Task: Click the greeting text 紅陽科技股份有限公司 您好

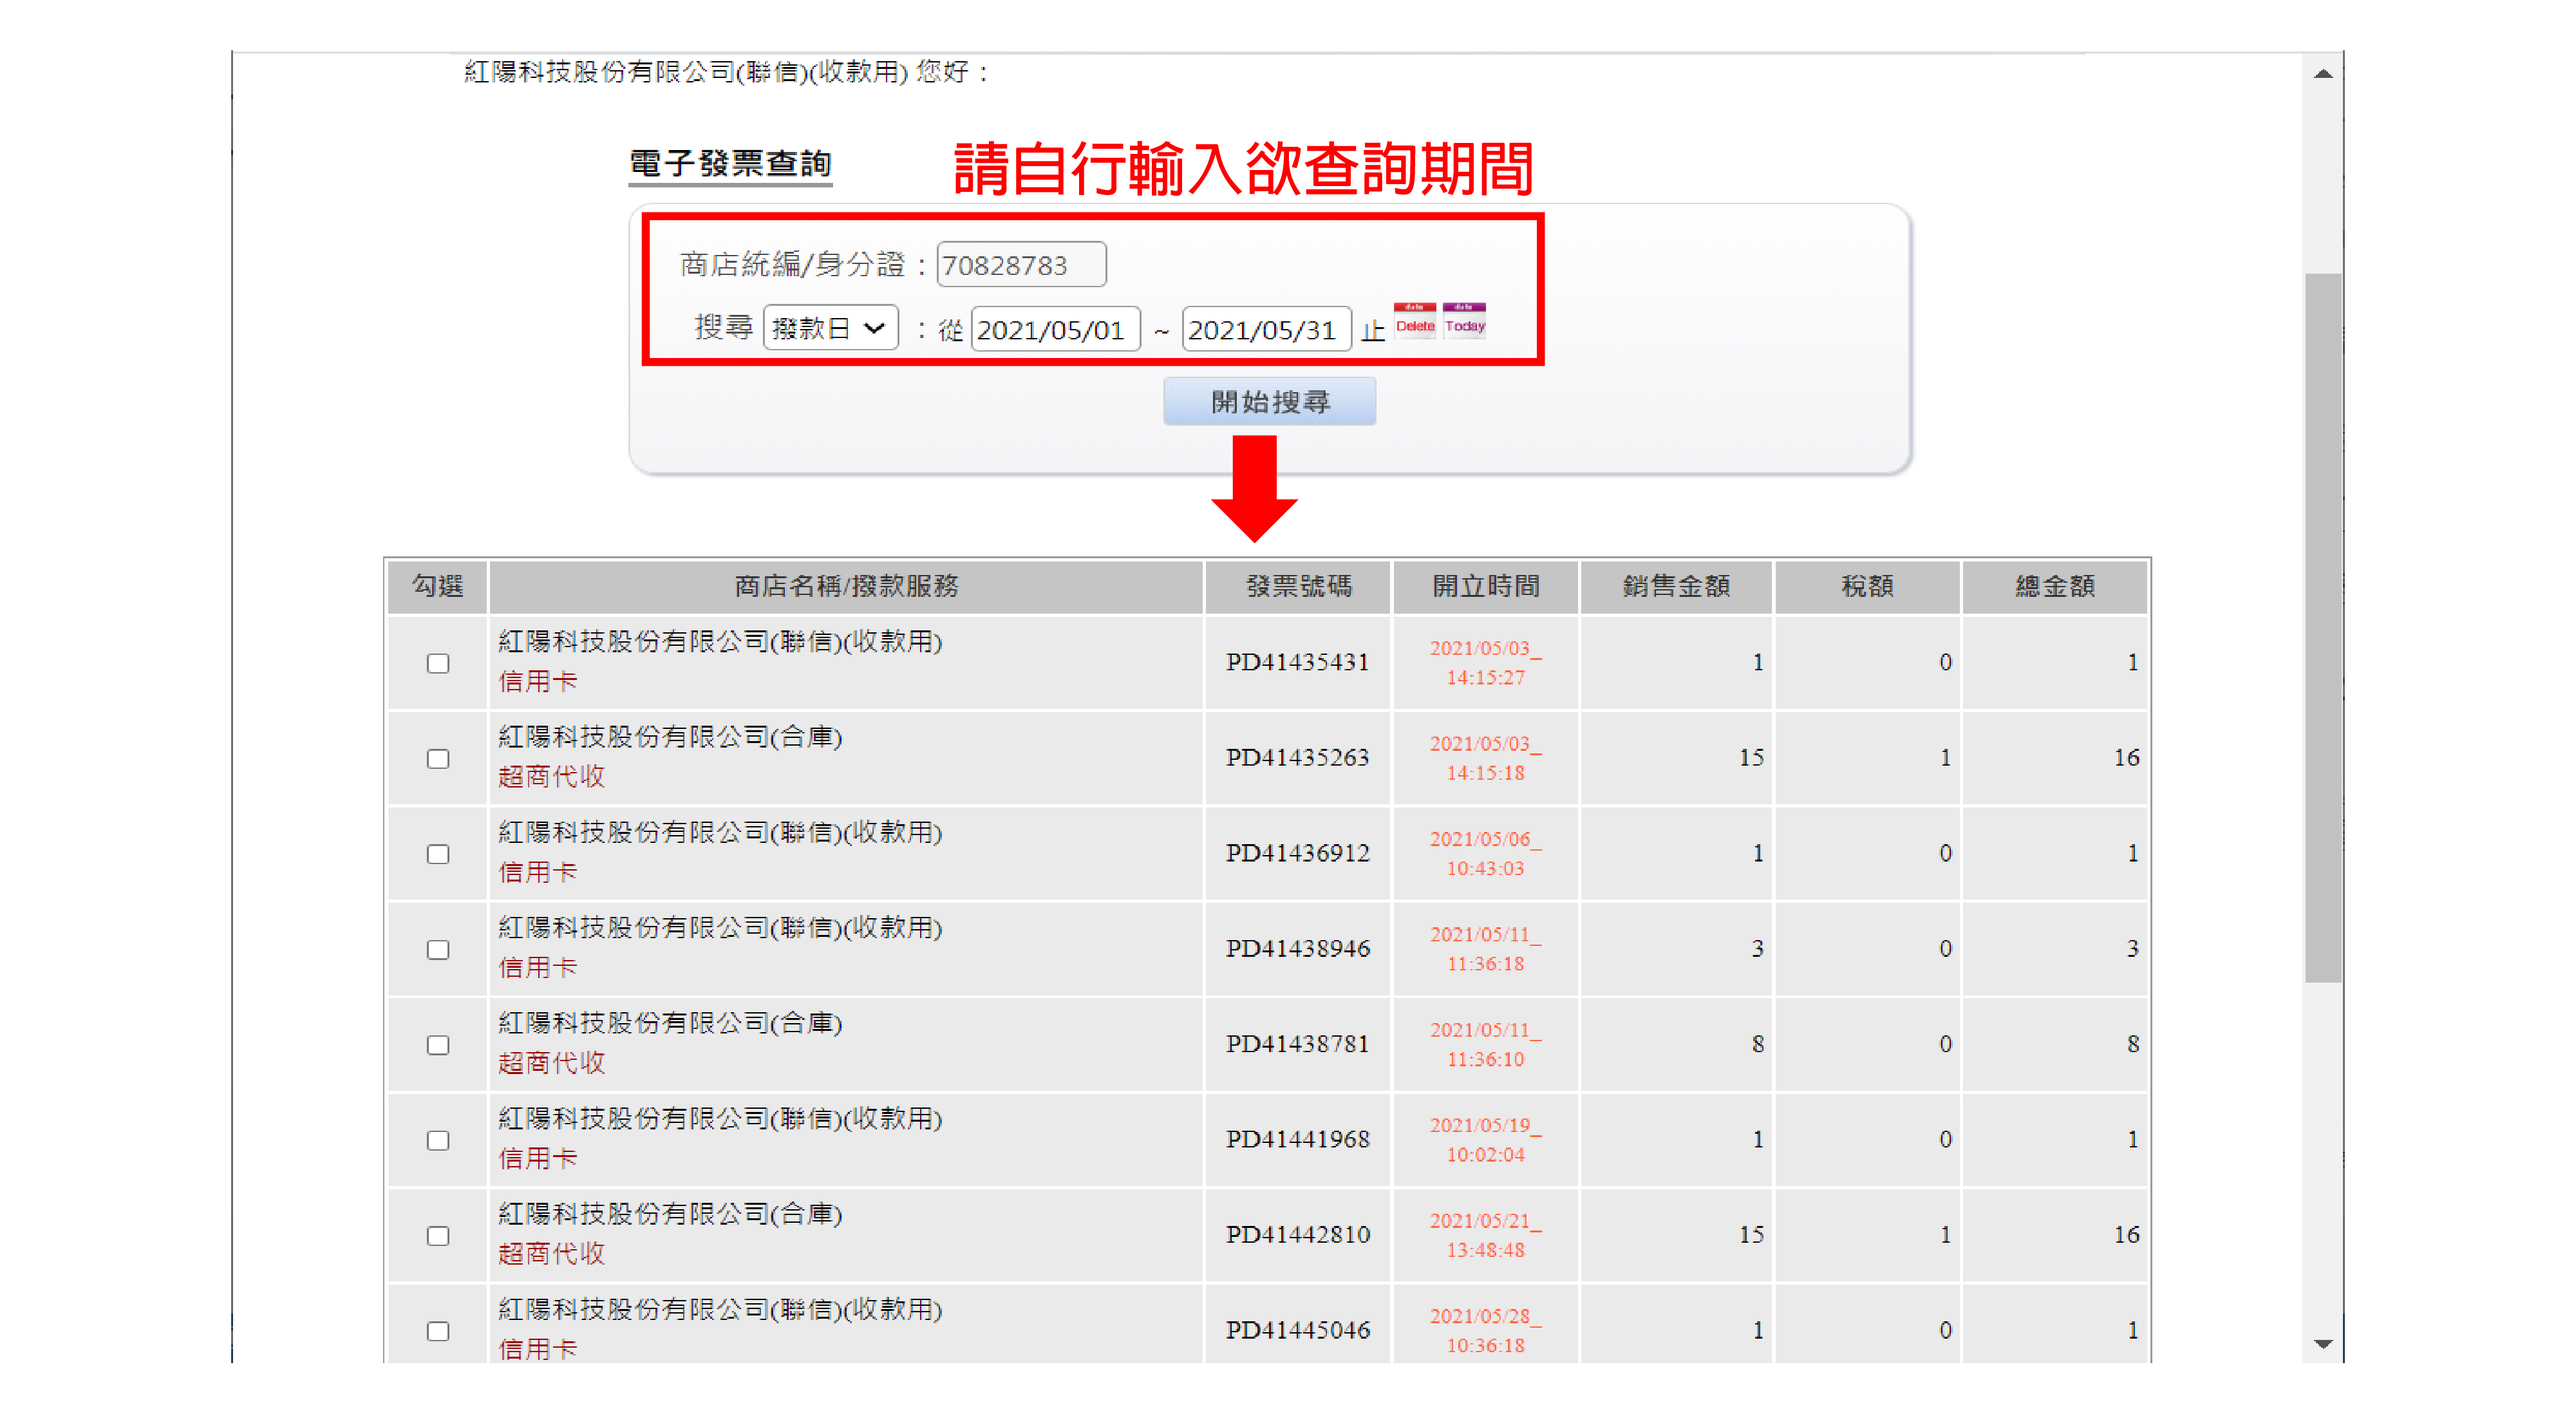Action: pos(727,72)
